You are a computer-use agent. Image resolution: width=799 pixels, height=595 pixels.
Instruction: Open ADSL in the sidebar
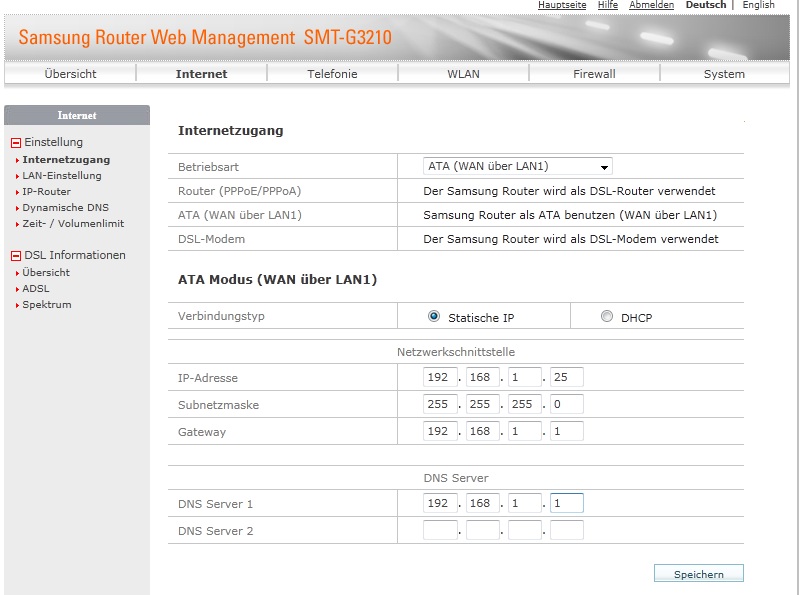[36, 289]
